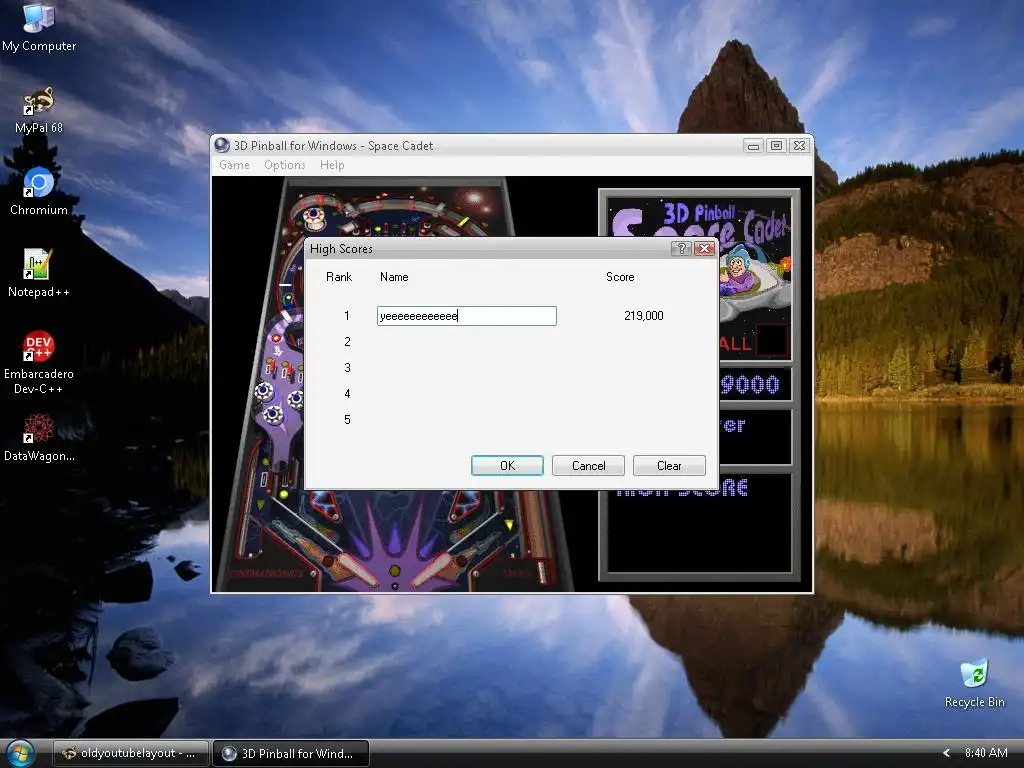Select the MyPal 68 desktop shortcut
The width and height of the screenshot is (1024, 768).
(39, 110)
